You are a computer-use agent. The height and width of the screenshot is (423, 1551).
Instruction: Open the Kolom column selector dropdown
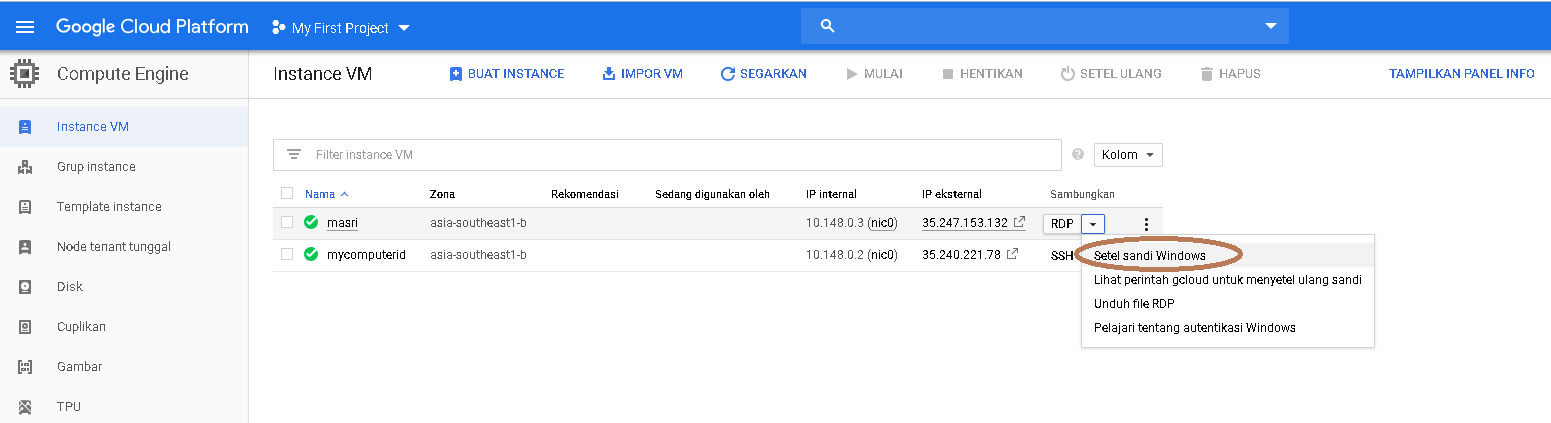point(1129,155)
